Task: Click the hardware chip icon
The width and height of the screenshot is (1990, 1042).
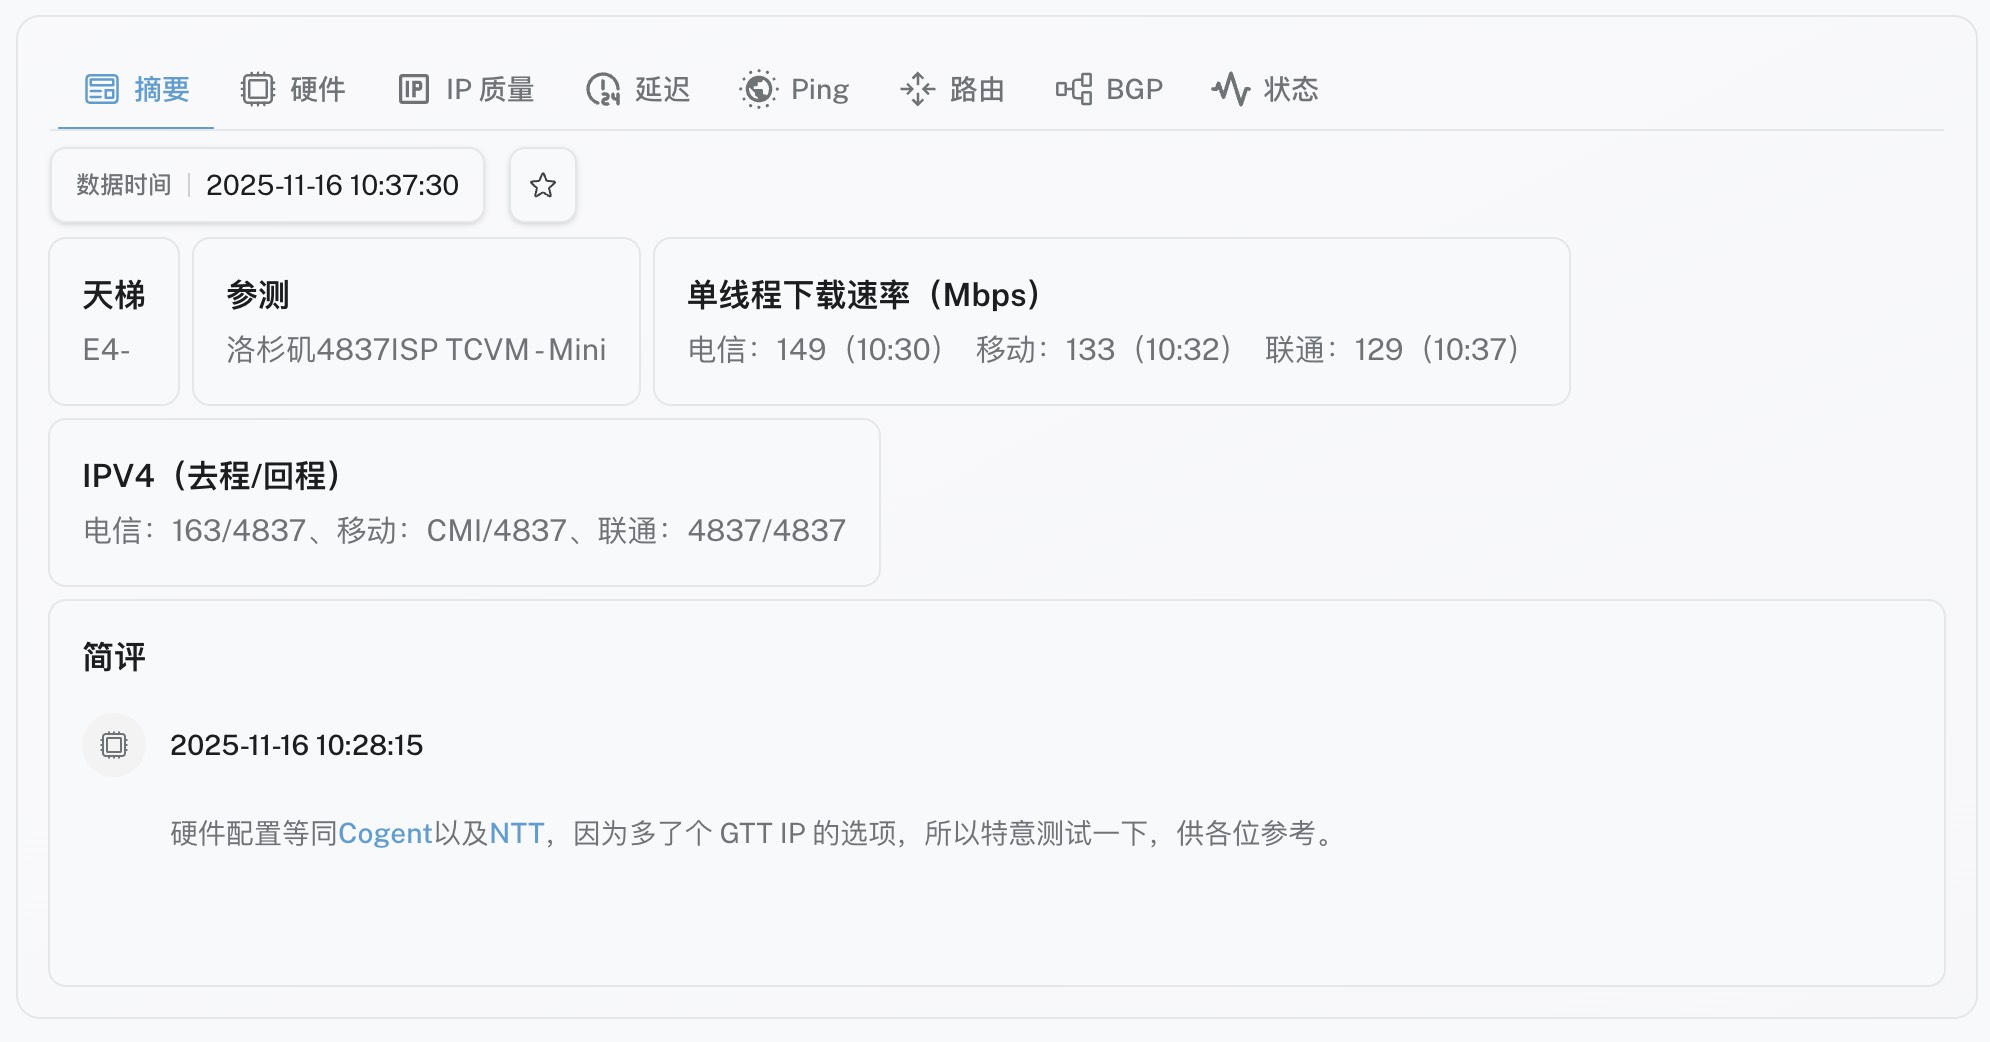Action: (x=257, y=89)
